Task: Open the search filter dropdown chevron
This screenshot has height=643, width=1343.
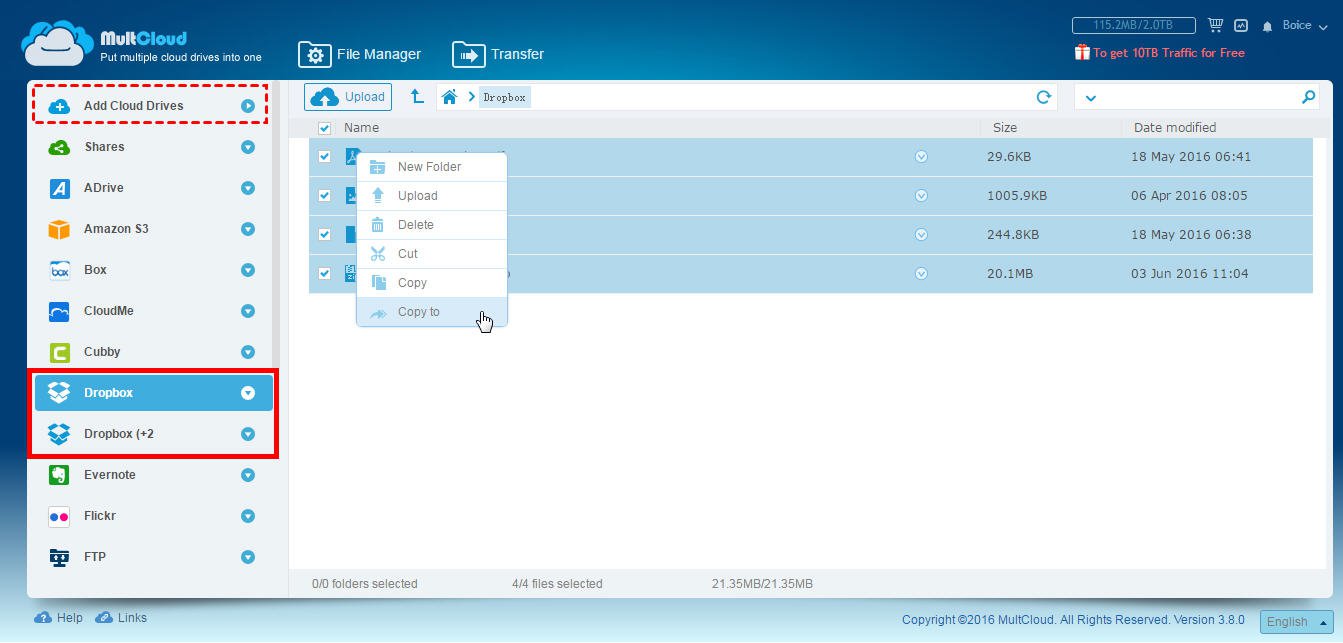Action: [x=1091, y=98]
